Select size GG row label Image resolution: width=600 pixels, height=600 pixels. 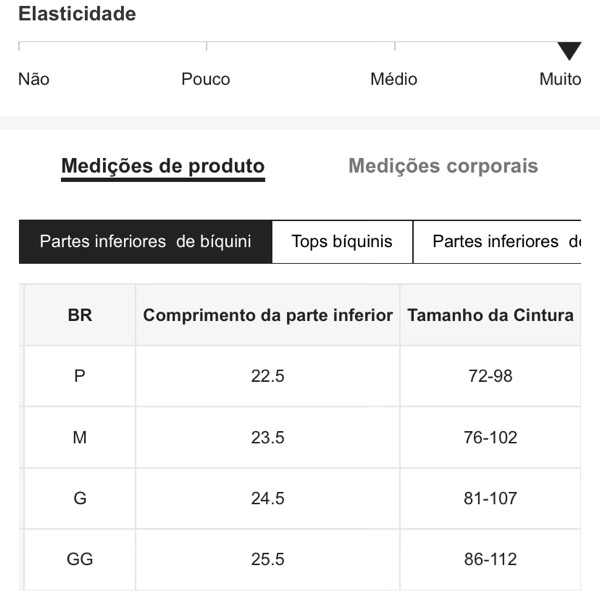coord(80,559)
